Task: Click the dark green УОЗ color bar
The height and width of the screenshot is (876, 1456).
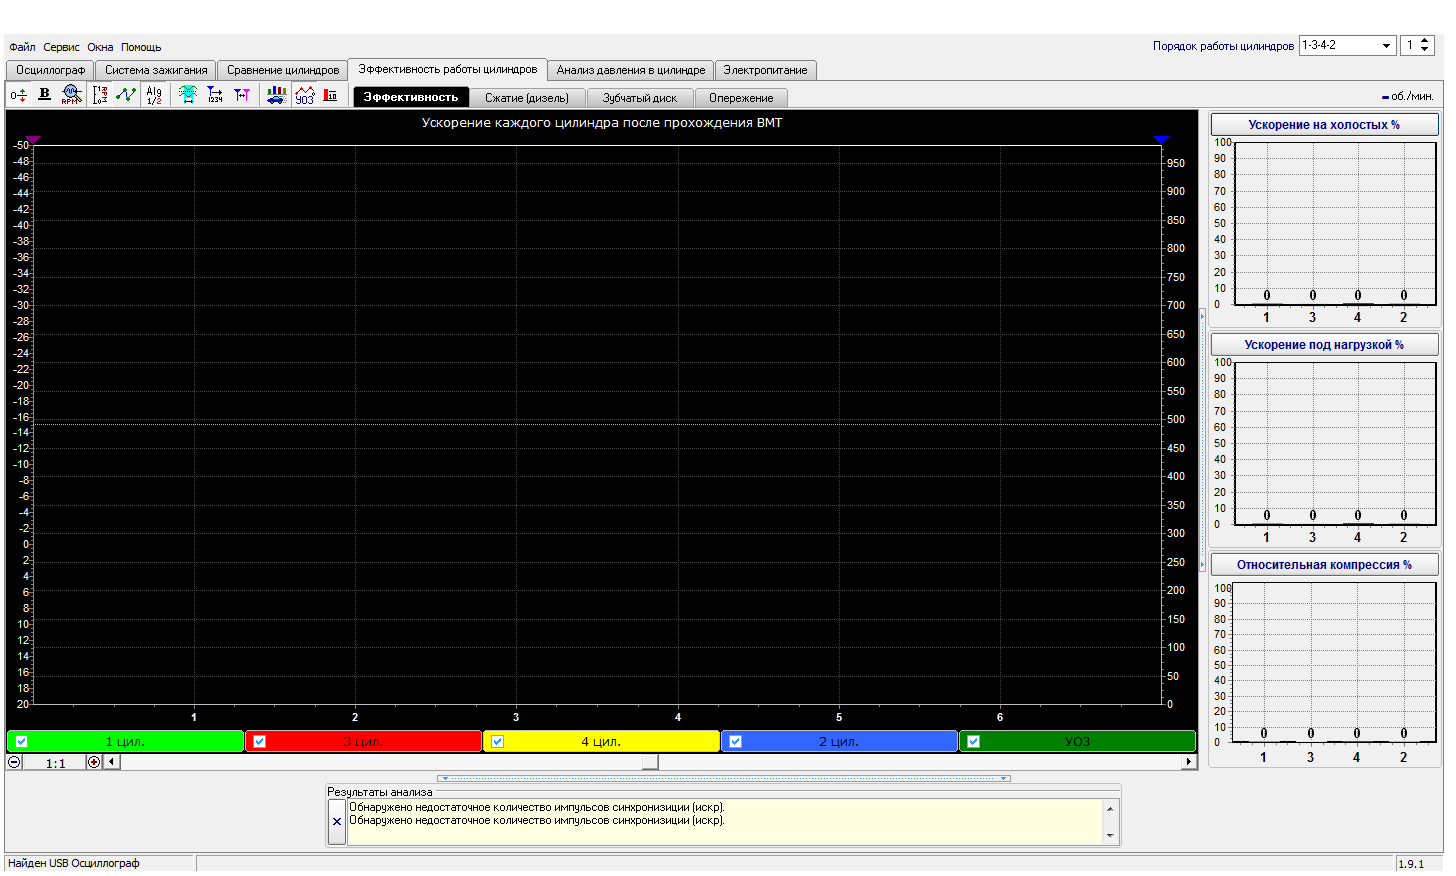Action: point(1077,742)
